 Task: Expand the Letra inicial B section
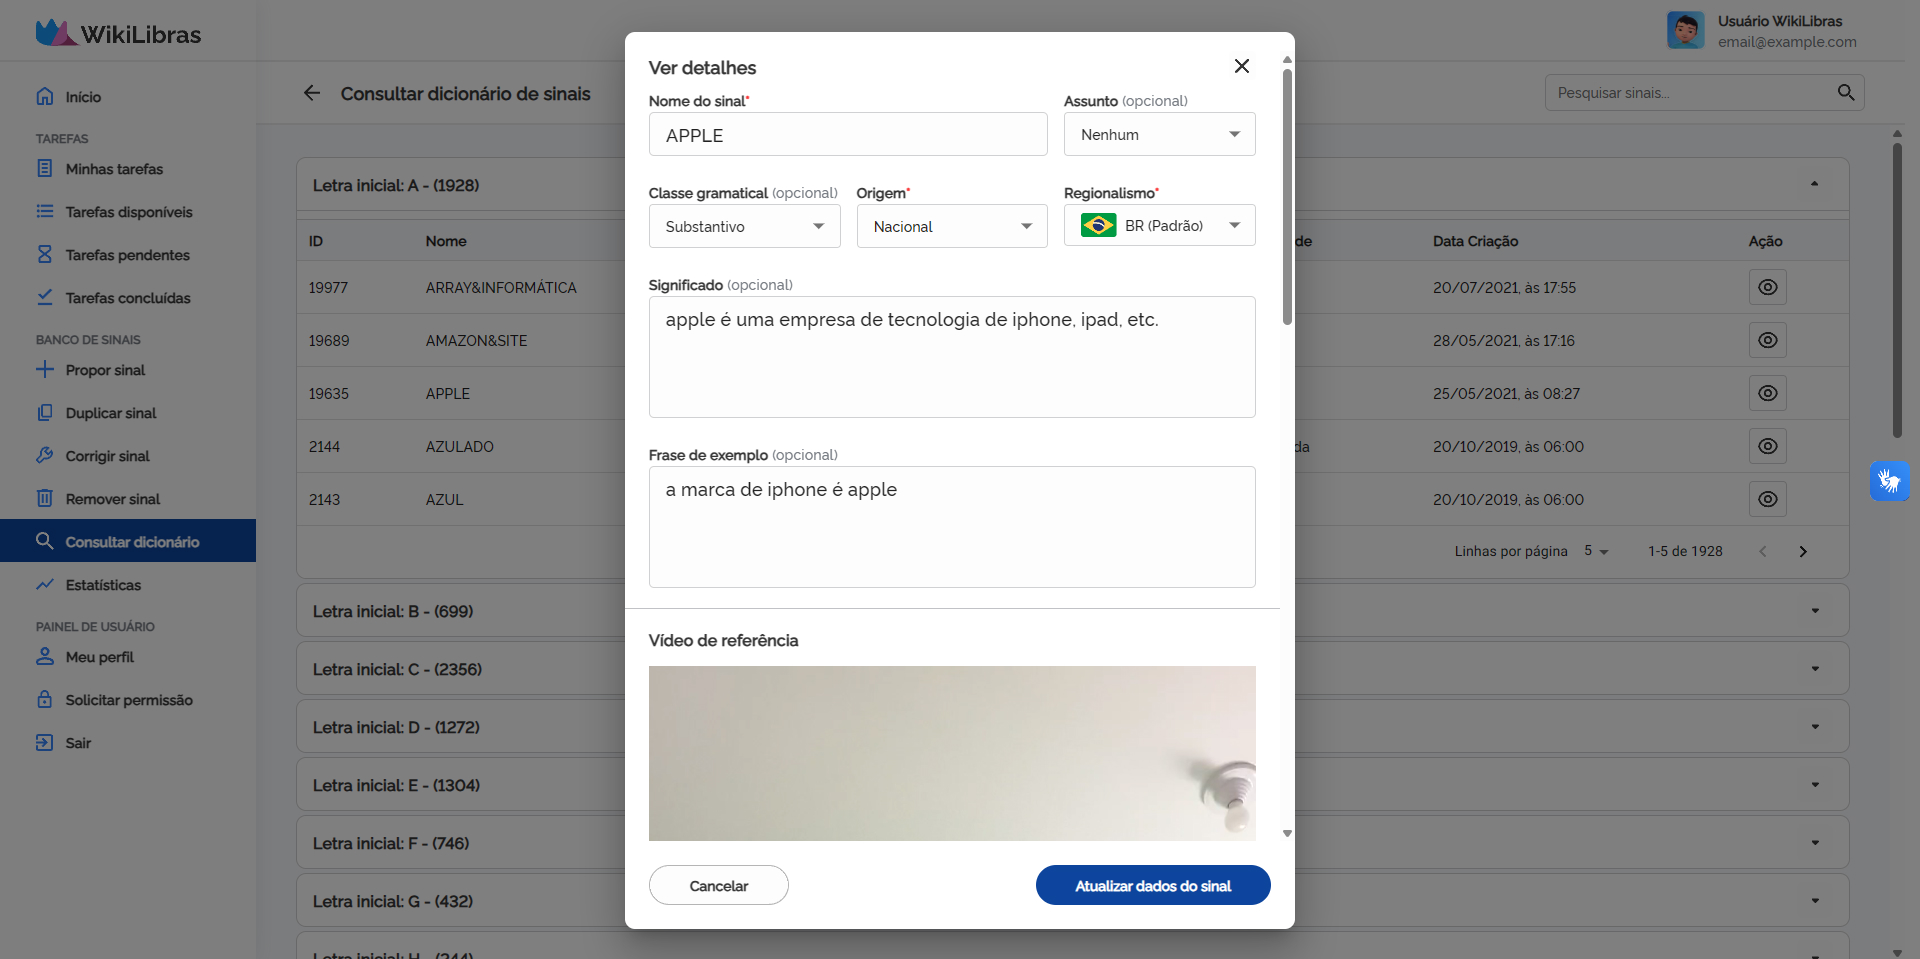[1815, 611]
